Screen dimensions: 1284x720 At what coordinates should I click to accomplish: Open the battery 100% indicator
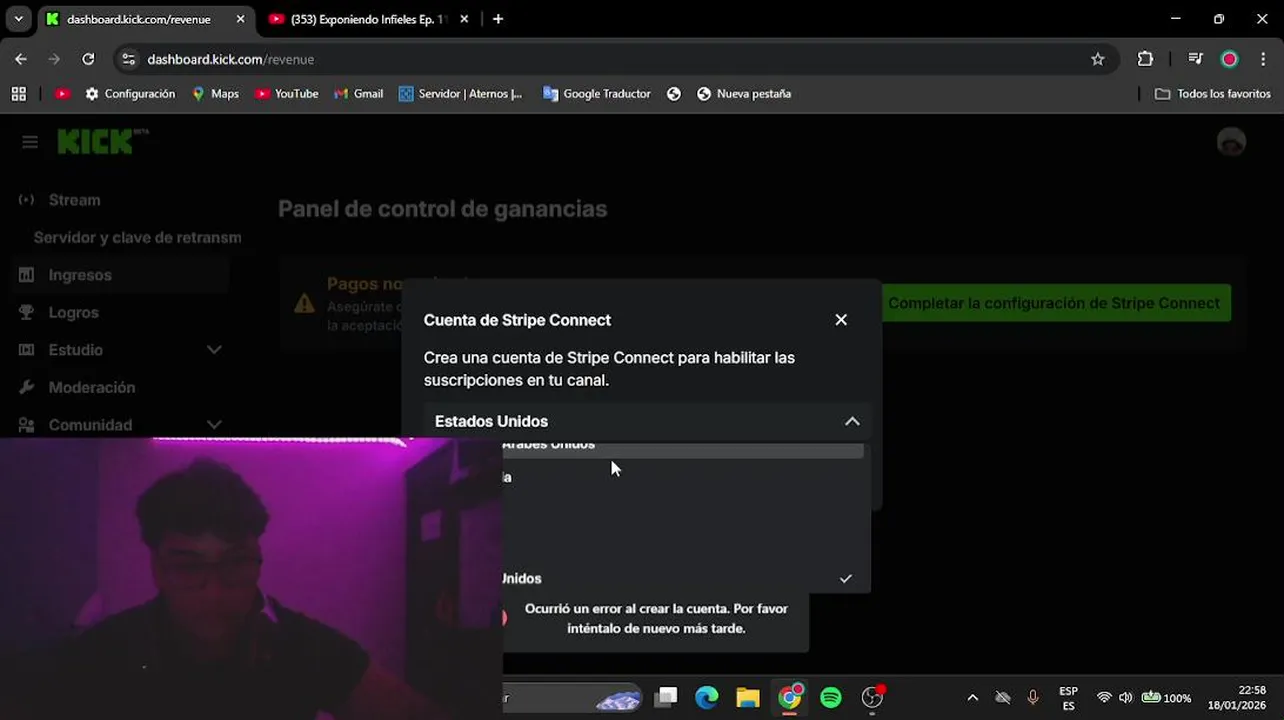(x=1167, y=698)
